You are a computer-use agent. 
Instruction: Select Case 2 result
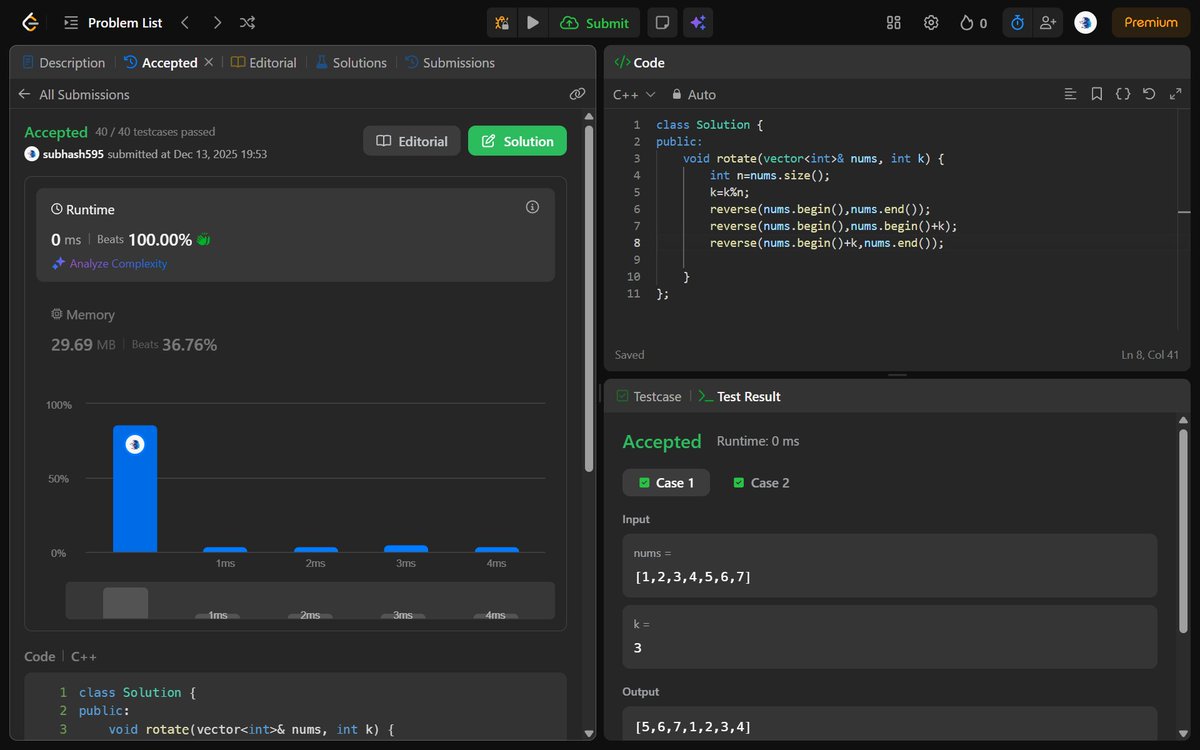[761, 482]
